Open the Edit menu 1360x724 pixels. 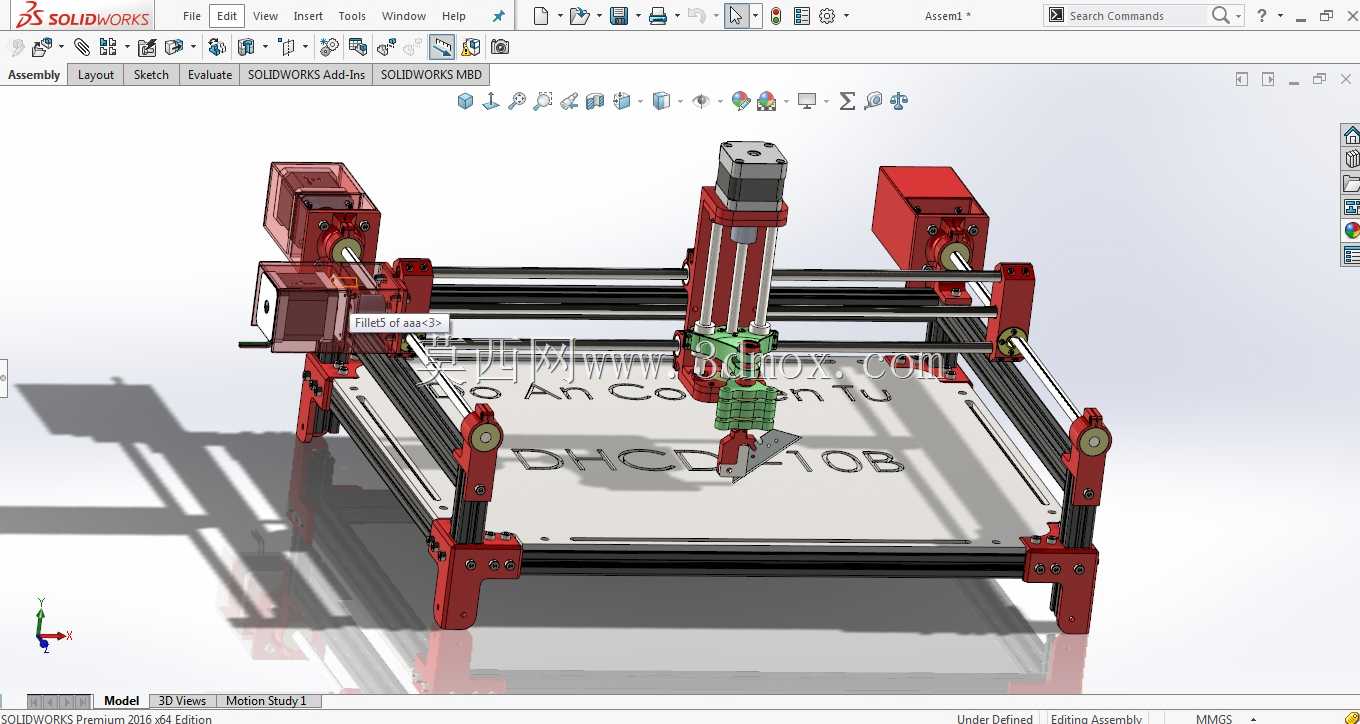(227, 16)
